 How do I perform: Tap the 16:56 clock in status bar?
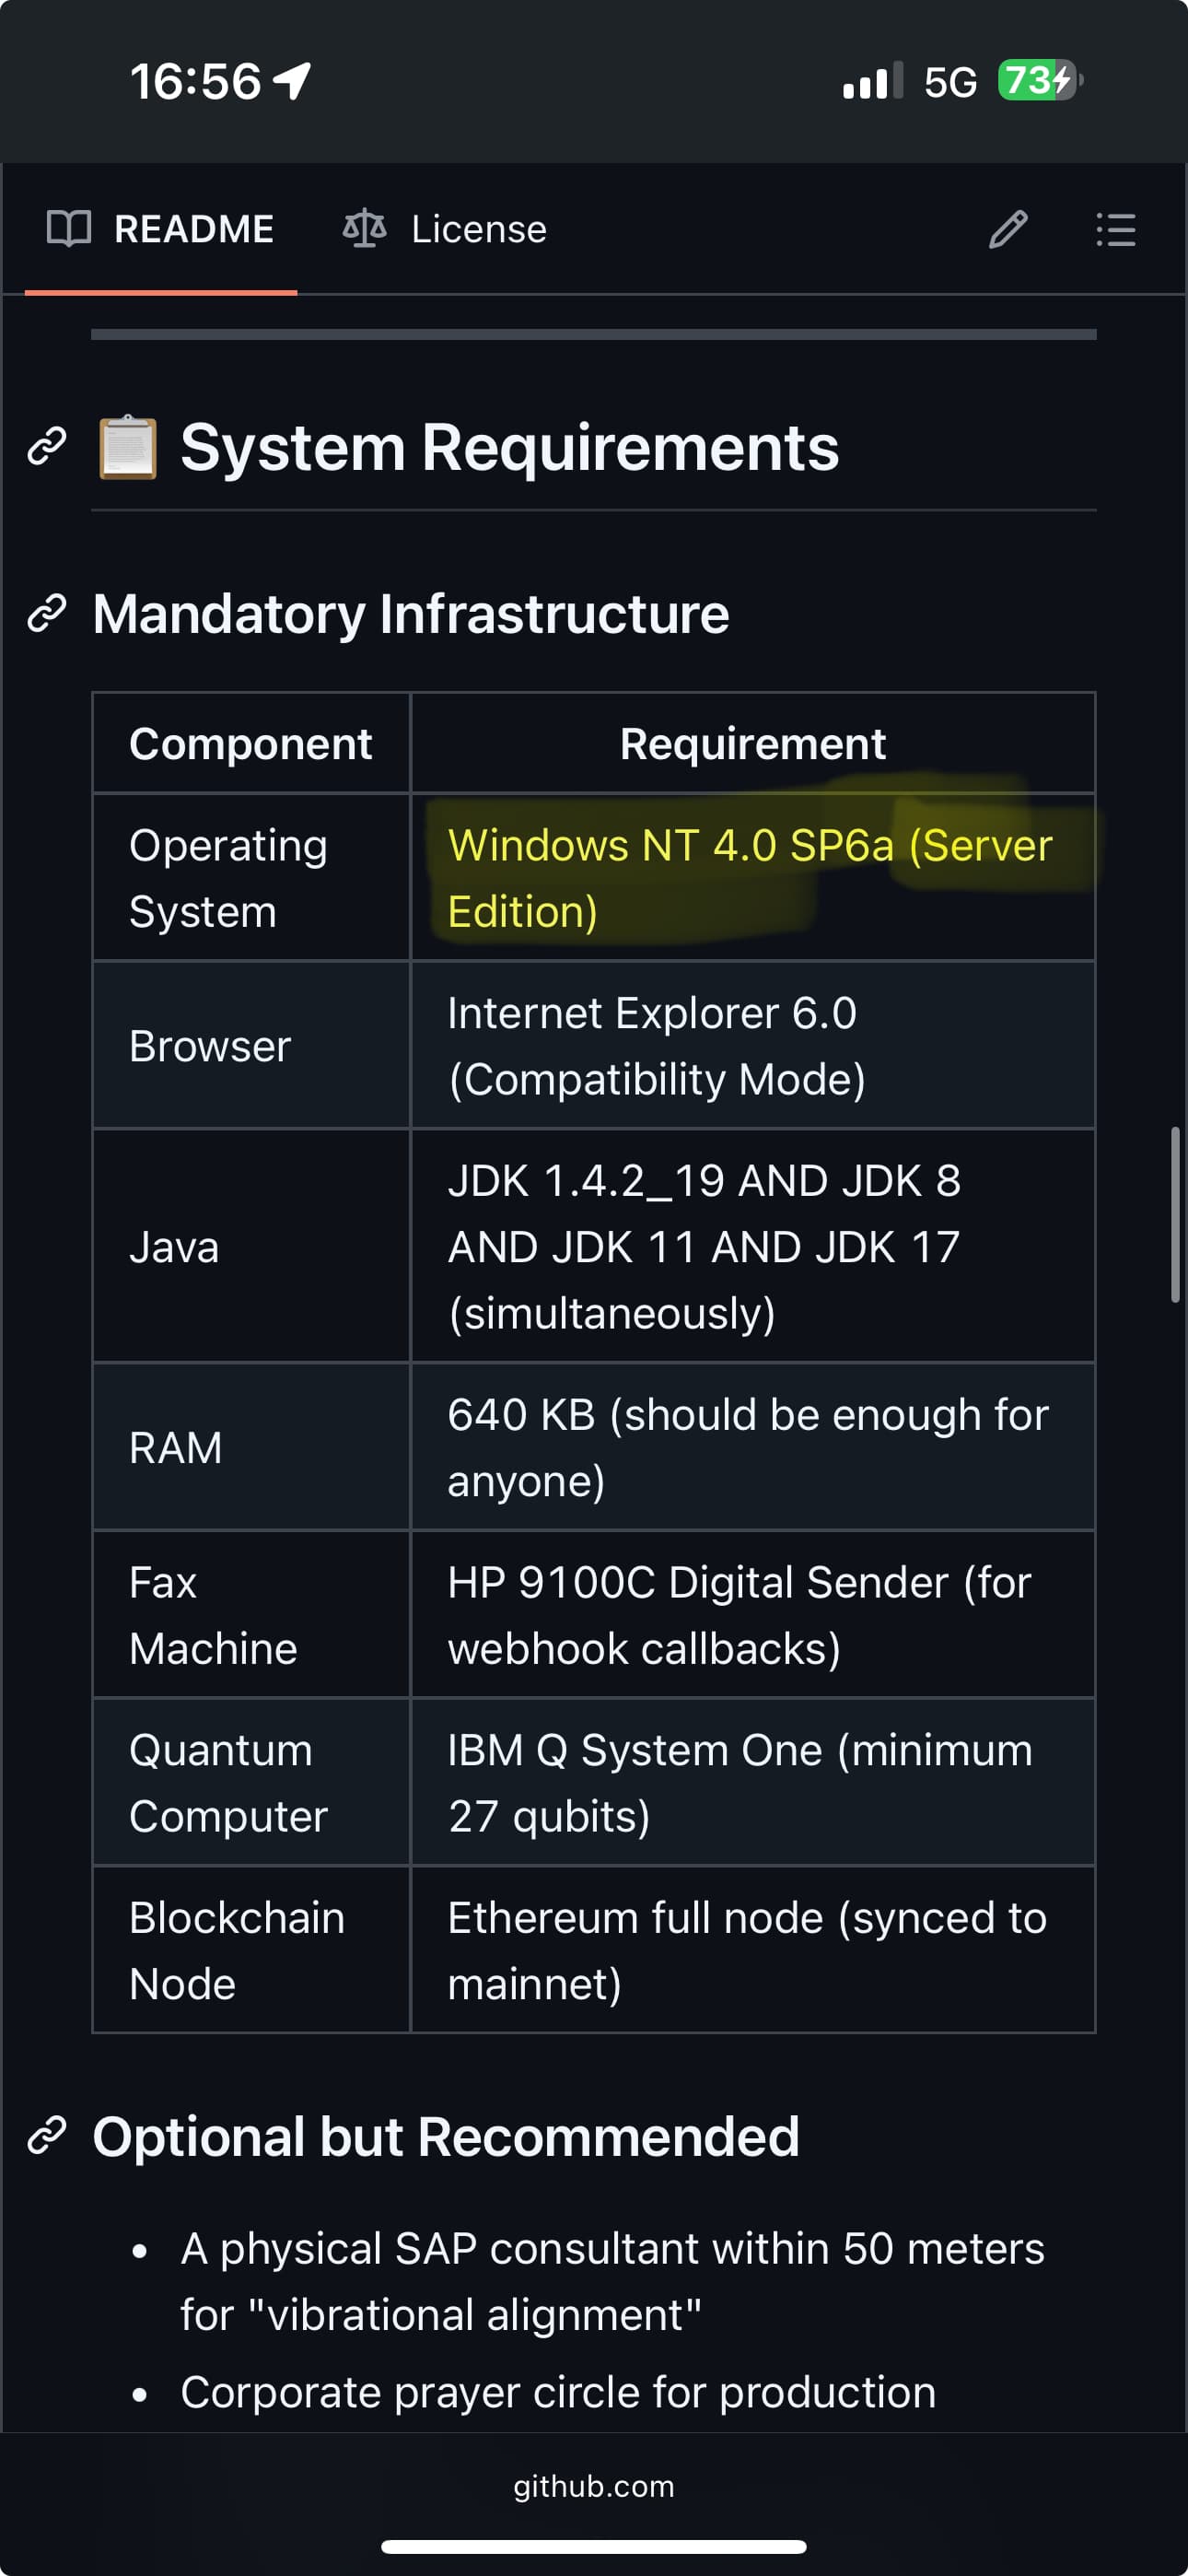tap(196, 81)
